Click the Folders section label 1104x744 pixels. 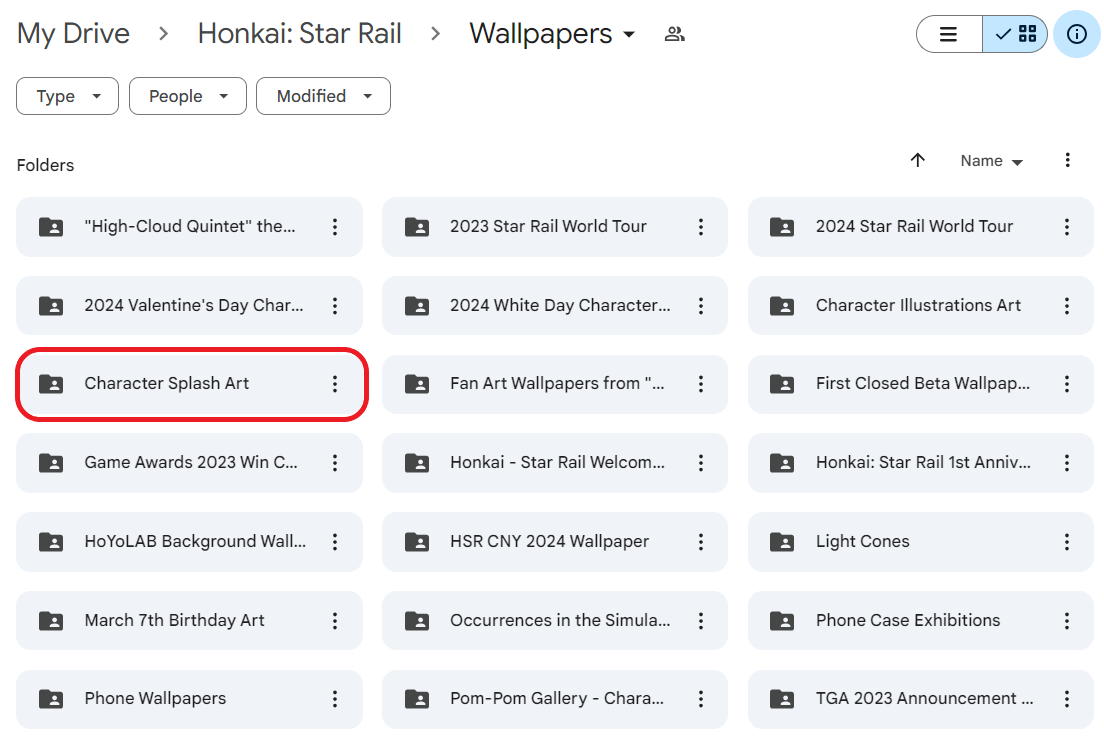click(45, 165)
